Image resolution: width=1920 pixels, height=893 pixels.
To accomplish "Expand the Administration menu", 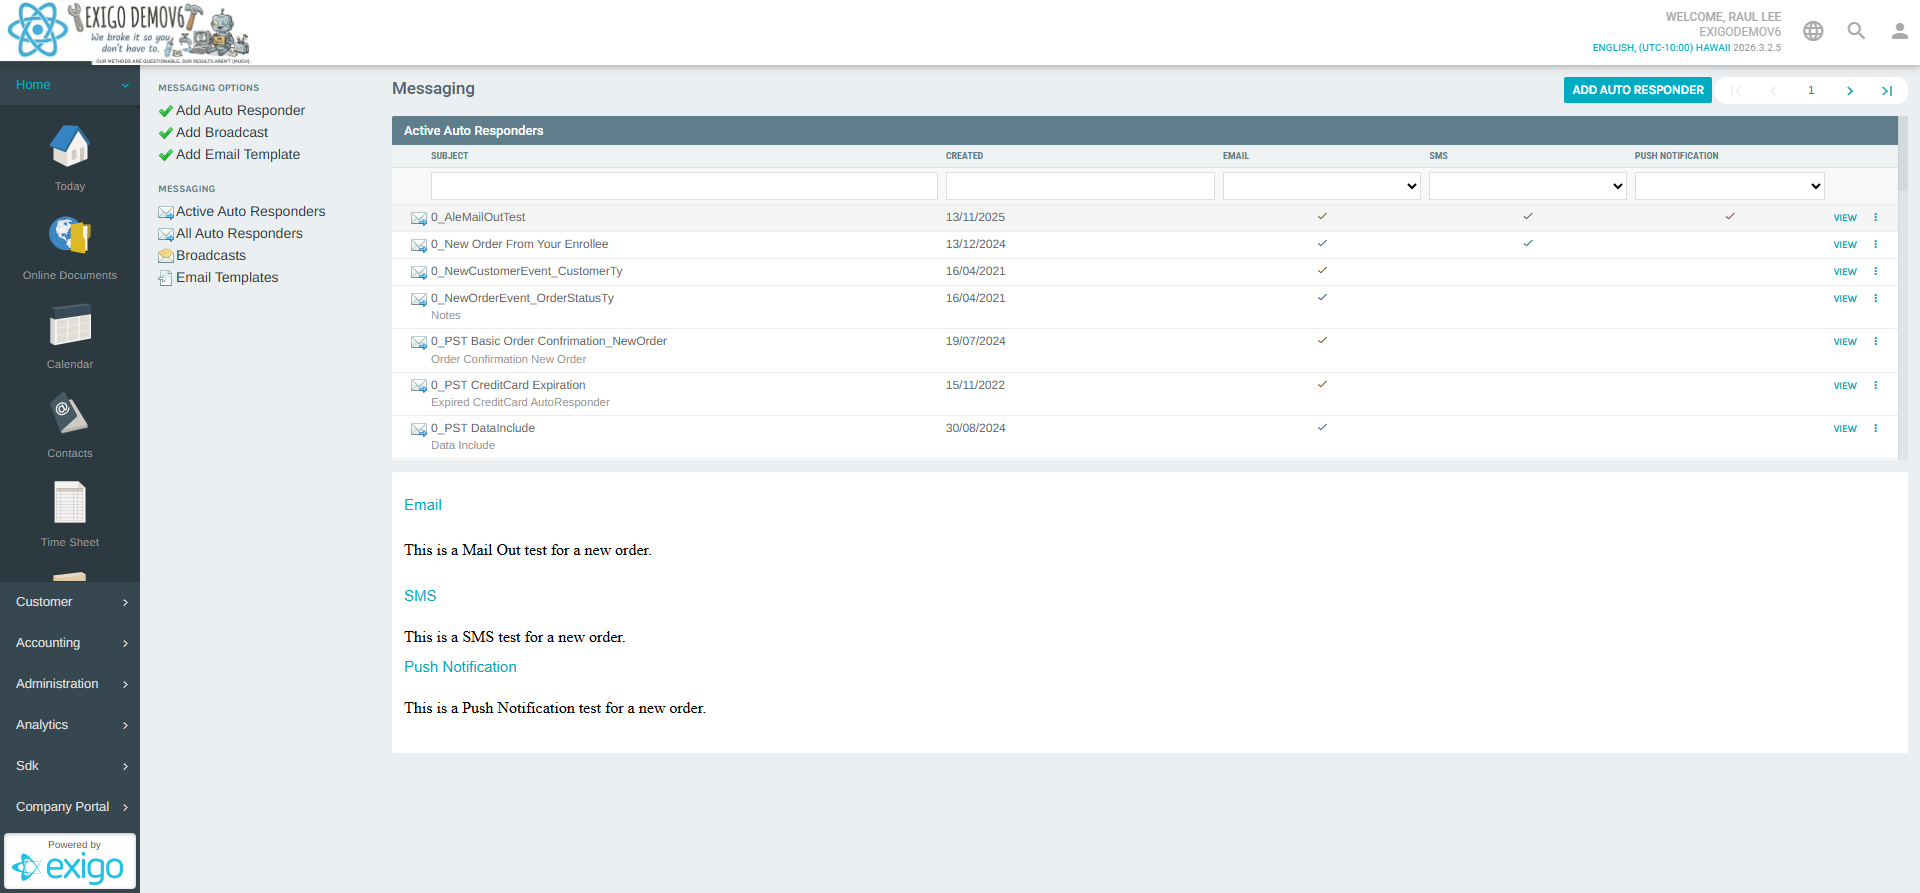I will [x=70, y=684].
